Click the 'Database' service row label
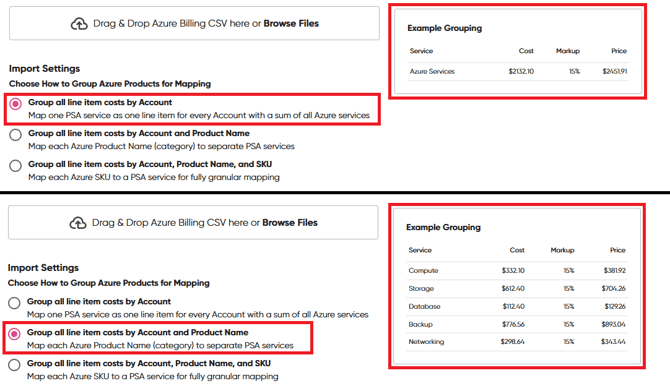 [424, 306]
